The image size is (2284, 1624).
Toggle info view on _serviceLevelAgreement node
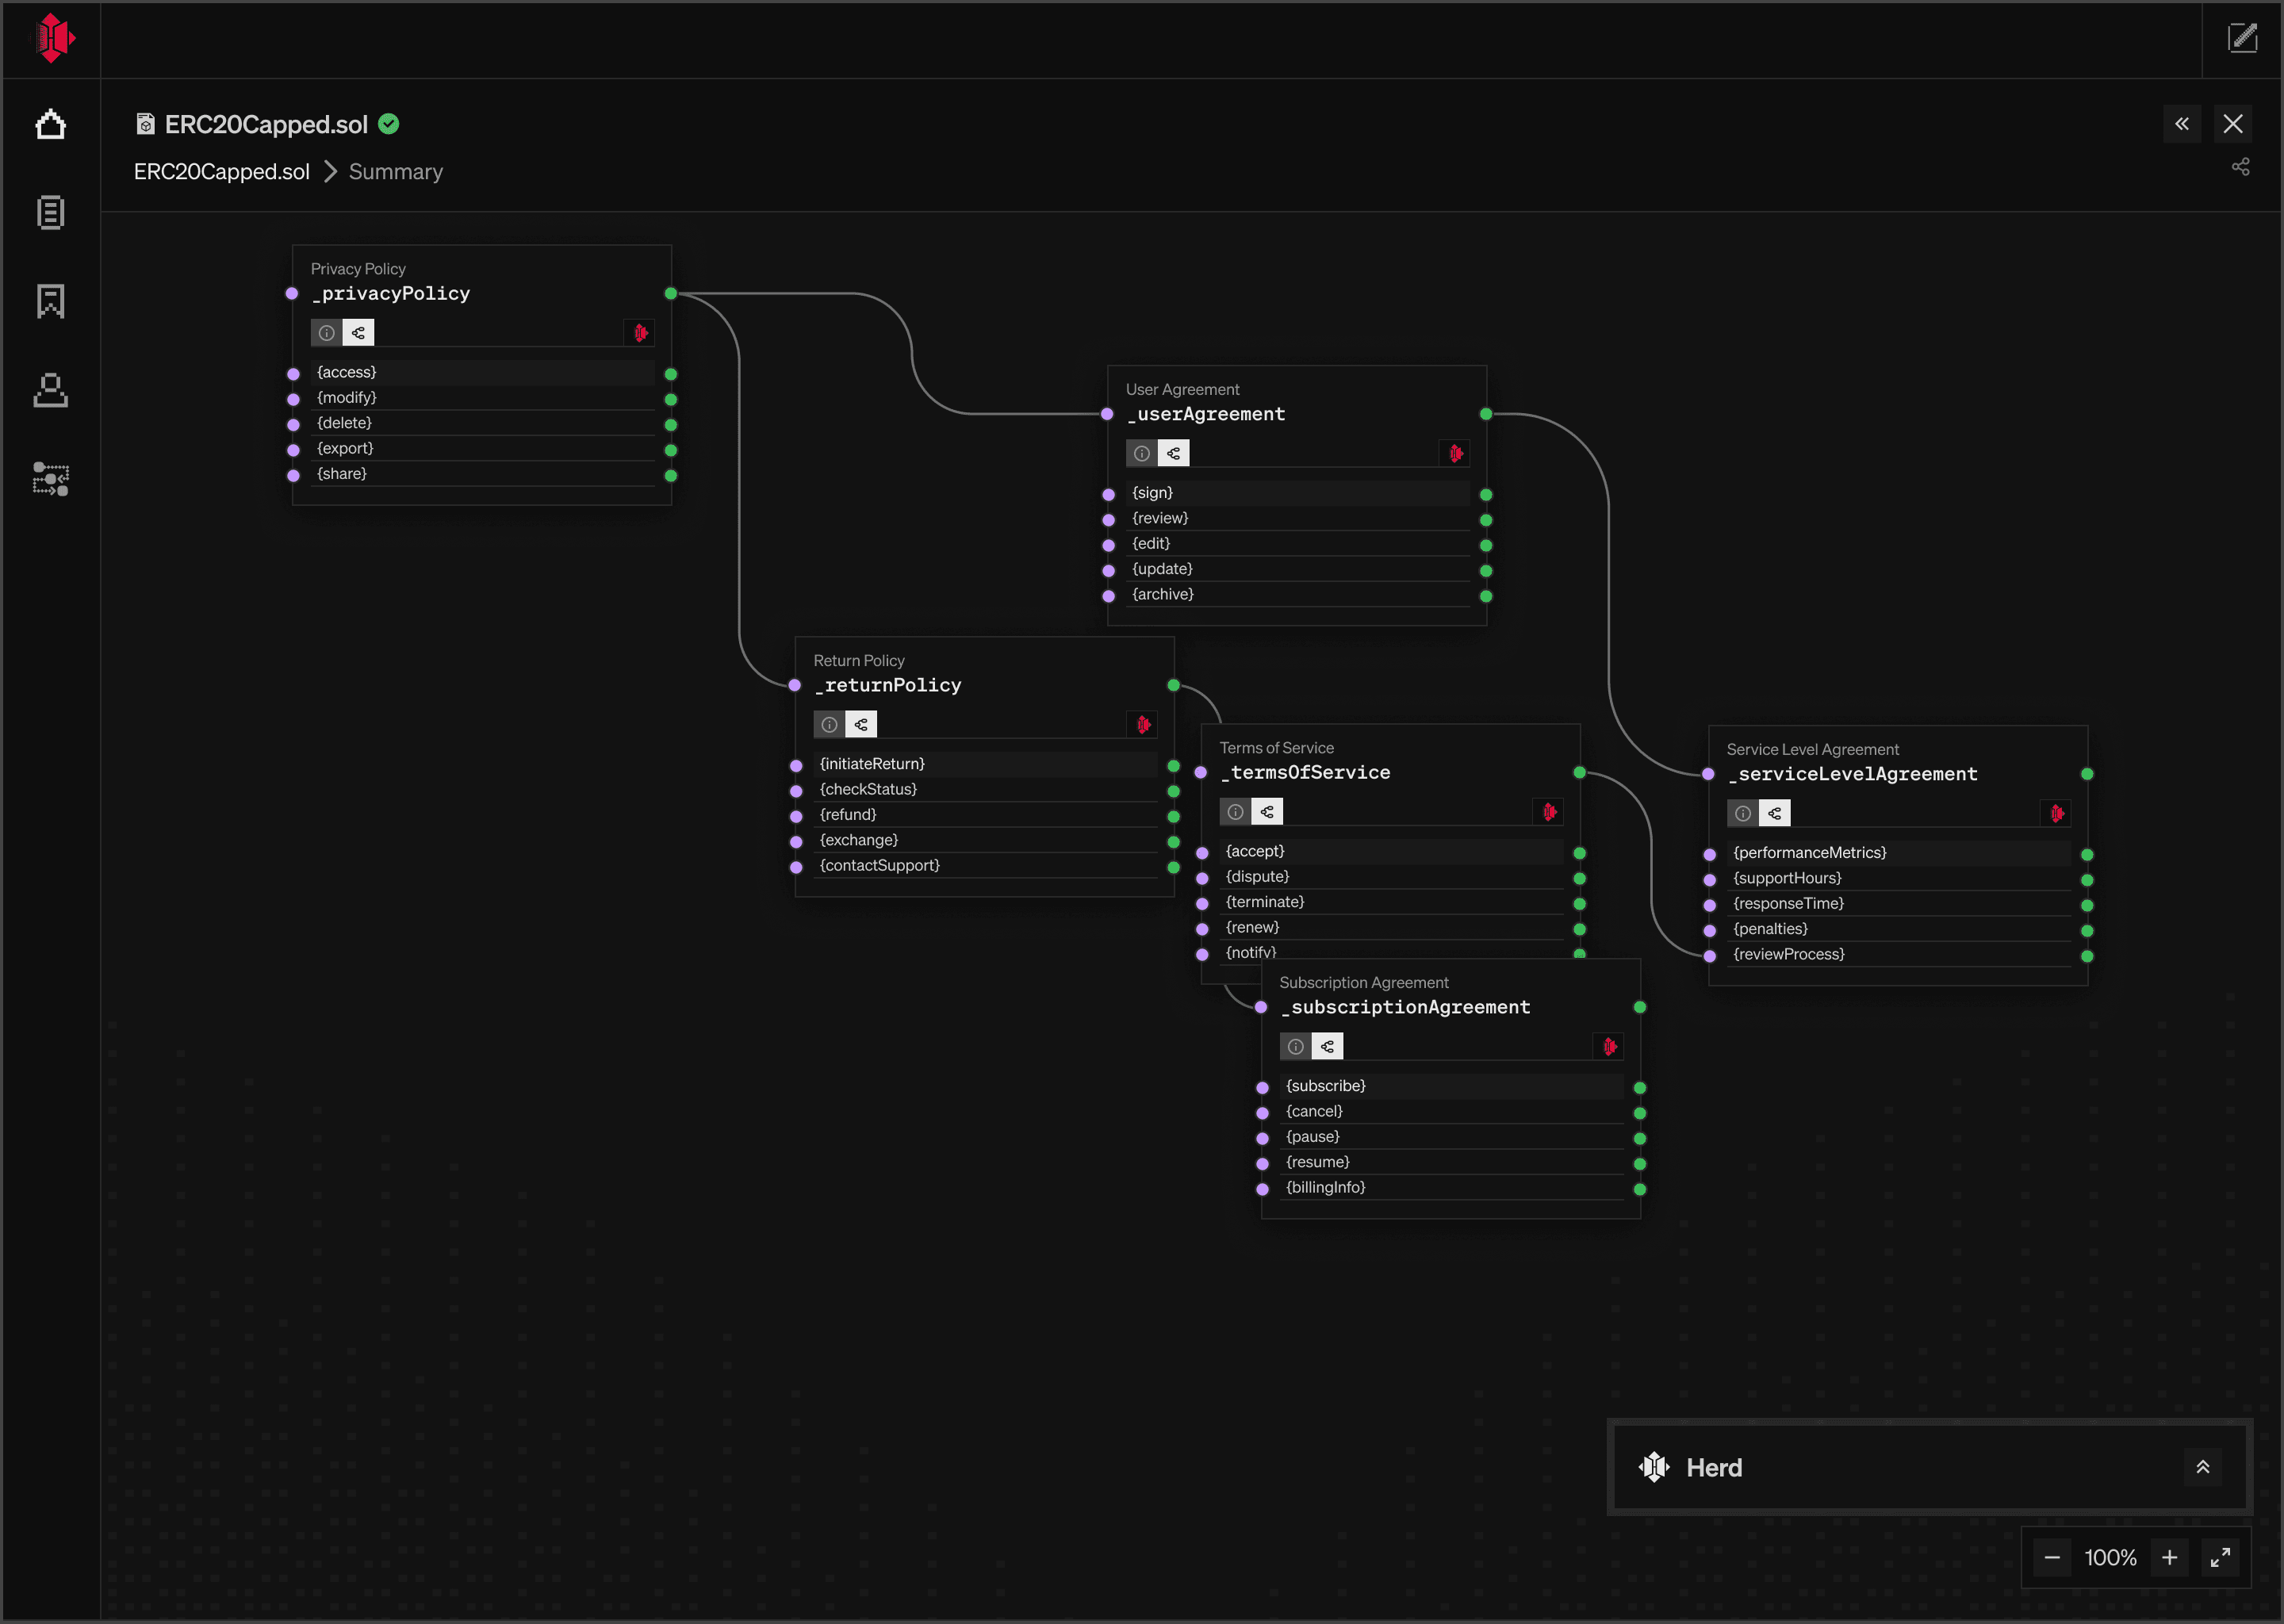1742,814
